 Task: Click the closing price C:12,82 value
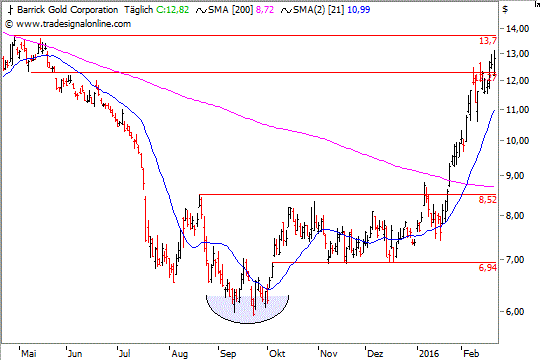(173, 10)
